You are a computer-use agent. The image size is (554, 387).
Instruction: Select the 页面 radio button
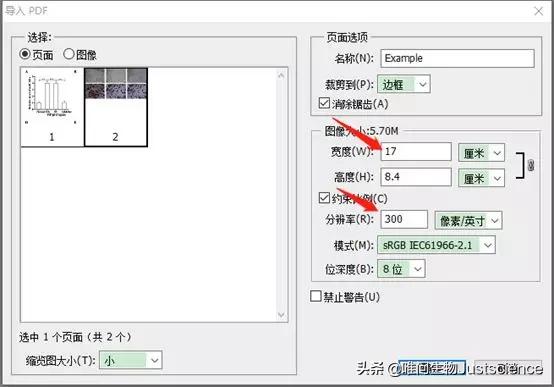tap(25, 54)
